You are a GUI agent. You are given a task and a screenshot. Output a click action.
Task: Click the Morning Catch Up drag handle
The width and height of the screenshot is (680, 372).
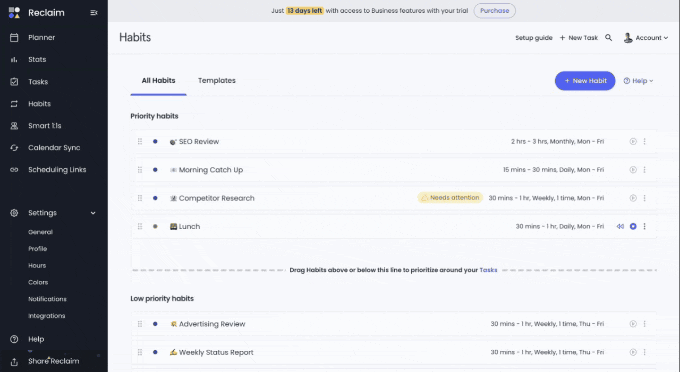pos(140,170)
